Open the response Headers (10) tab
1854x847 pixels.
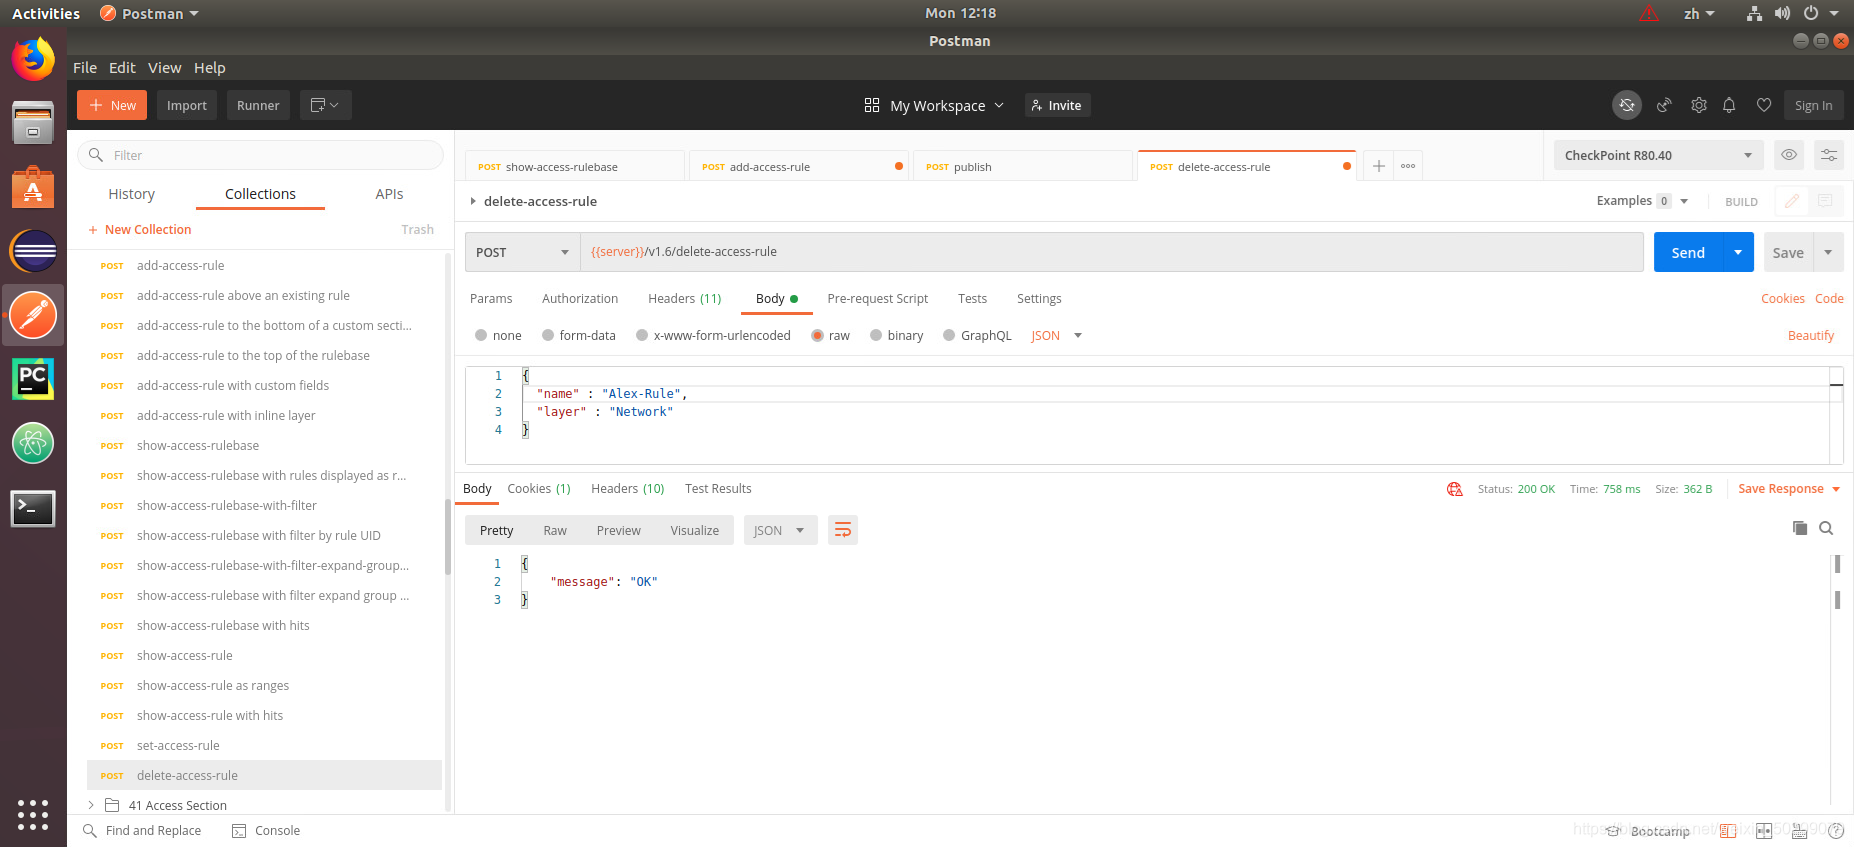[x=627, y=489]
